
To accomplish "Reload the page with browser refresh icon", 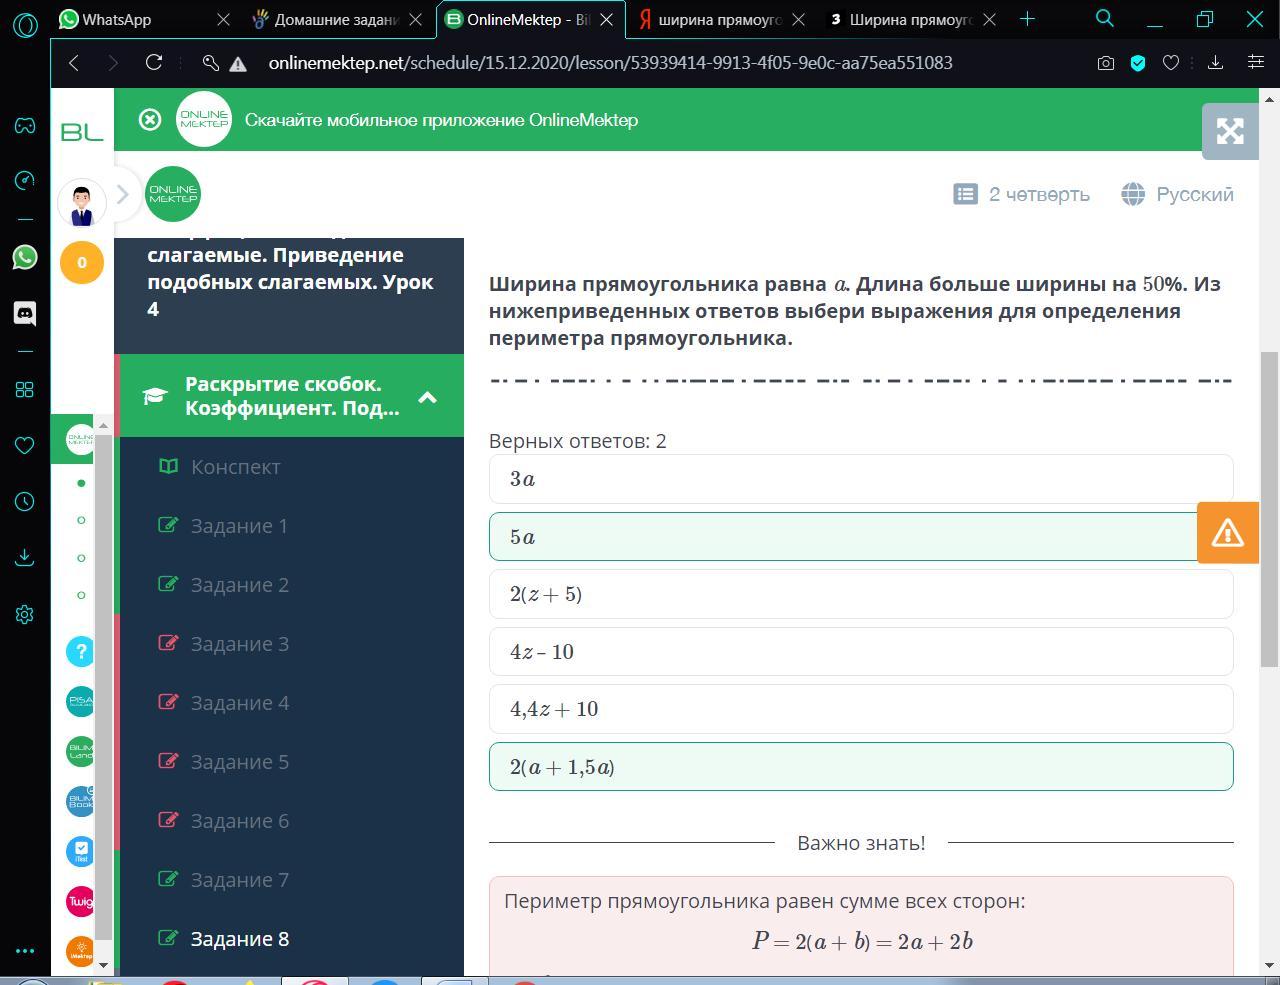I will pyautogui.click(x=154, y=63).
